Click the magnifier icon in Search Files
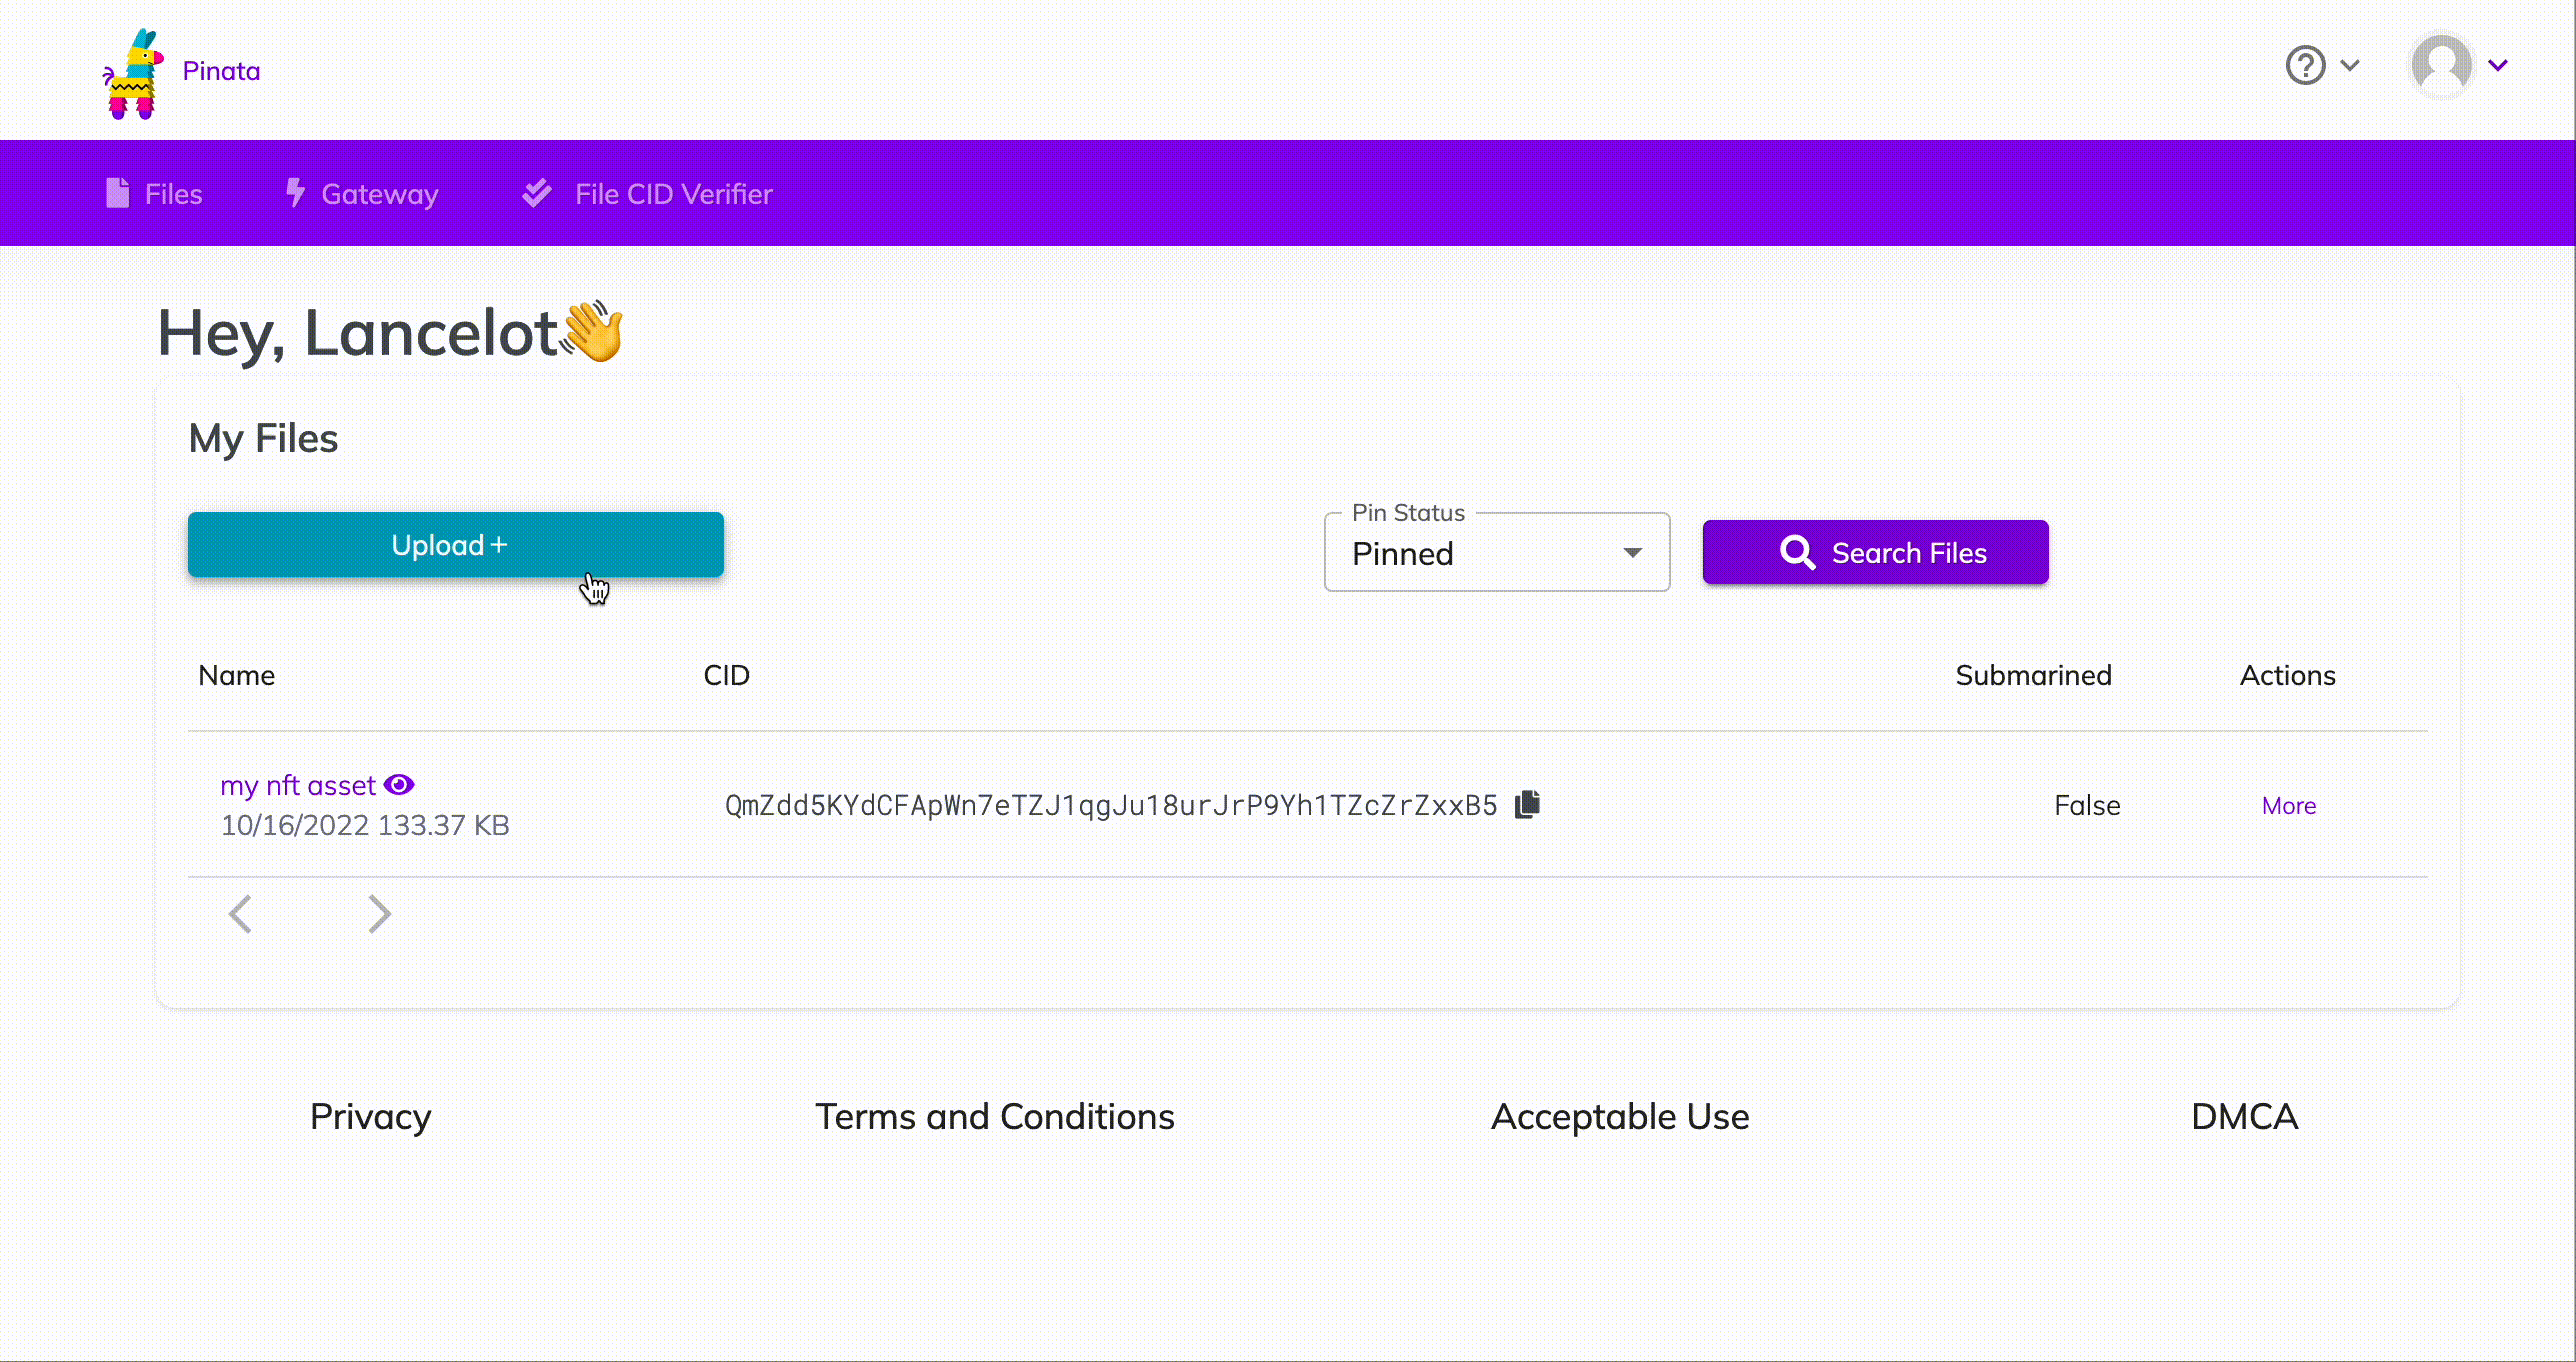The width and height of the screenshot is (2576, 1362). point(1797,552)
